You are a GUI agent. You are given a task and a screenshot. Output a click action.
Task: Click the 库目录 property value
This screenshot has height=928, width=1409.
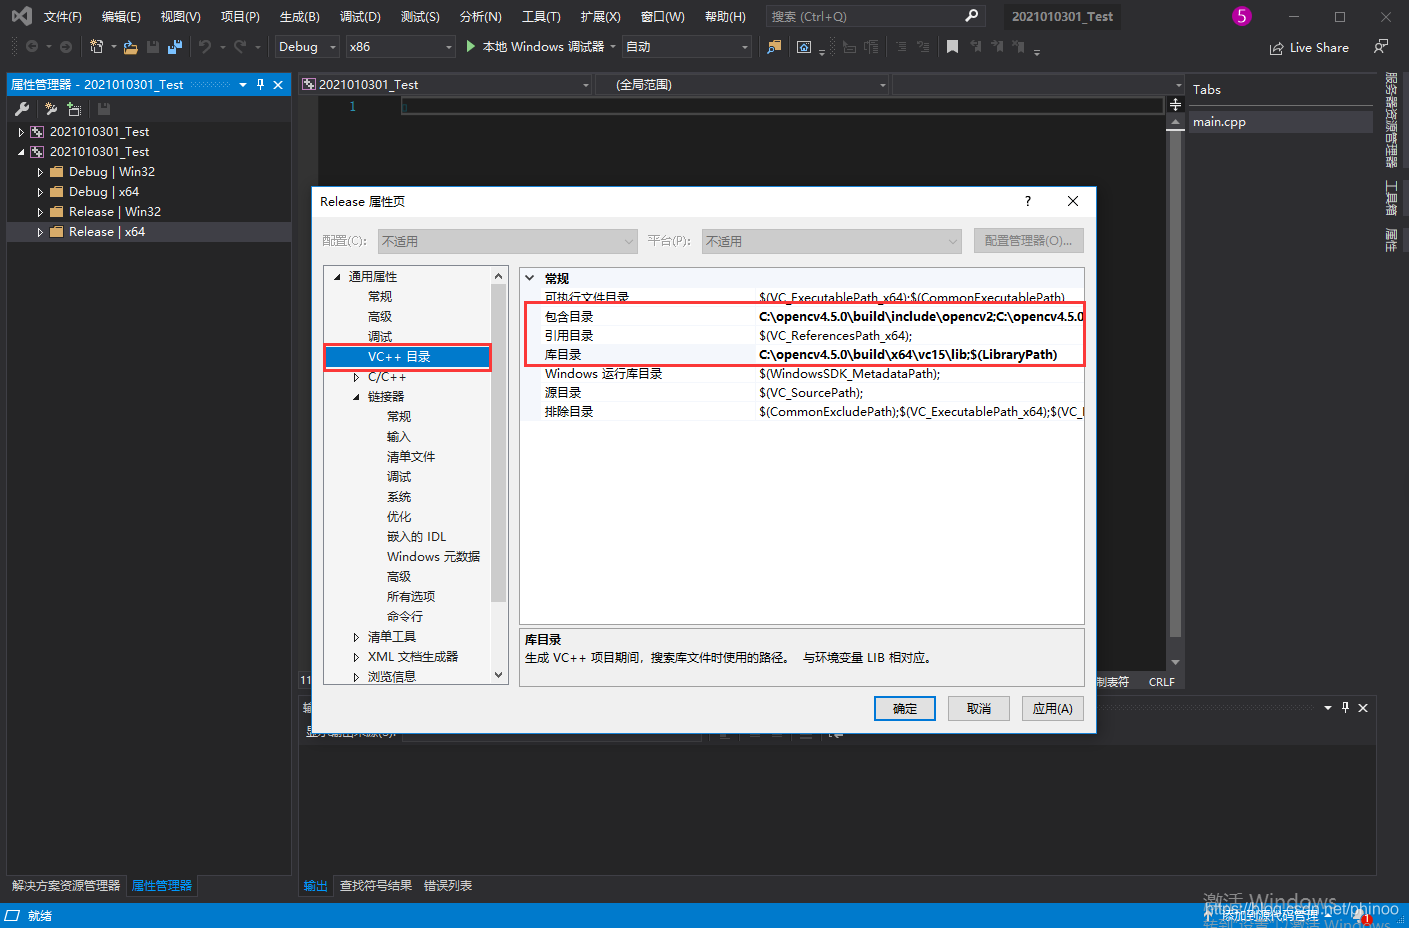coord(907,354)
